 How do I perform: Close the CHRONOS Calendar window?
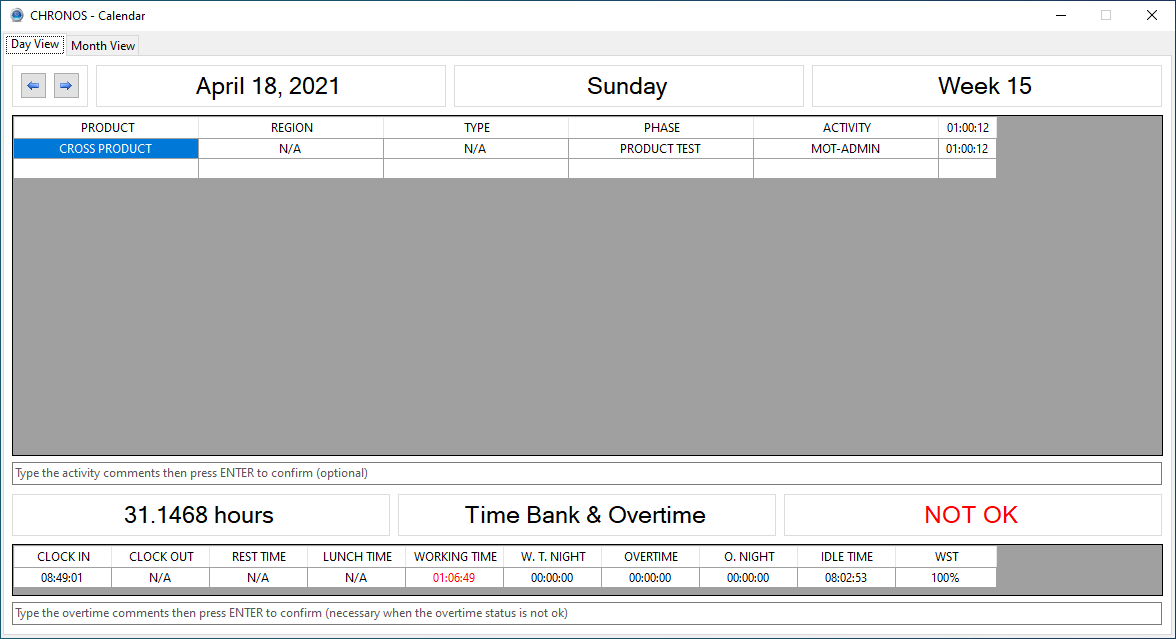pyautogui.click(x=1152, y=15)
